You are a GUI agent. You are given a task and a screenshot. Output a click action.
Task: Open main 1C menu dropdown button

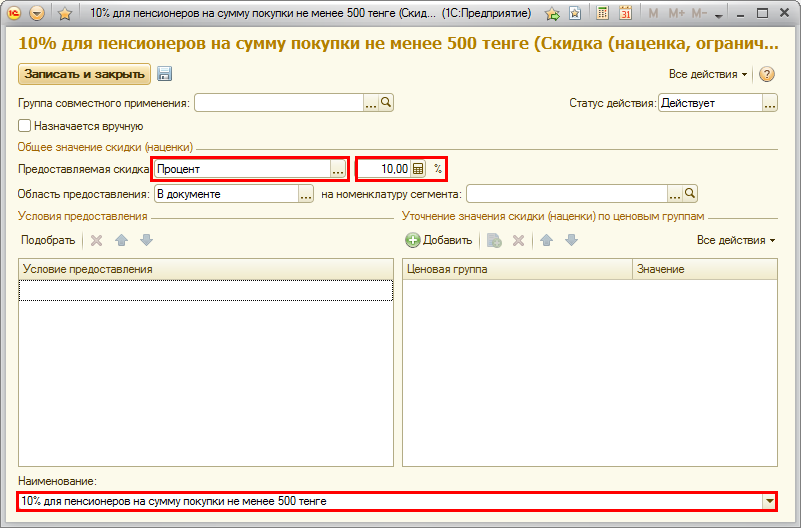pyautogui.click(x=38, y=14)
